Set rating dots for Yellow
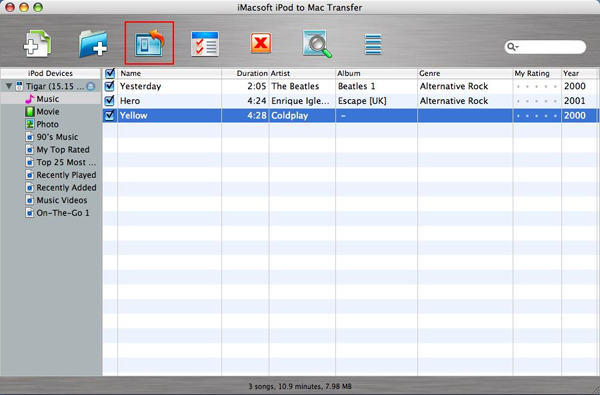 tap(537, 116)
